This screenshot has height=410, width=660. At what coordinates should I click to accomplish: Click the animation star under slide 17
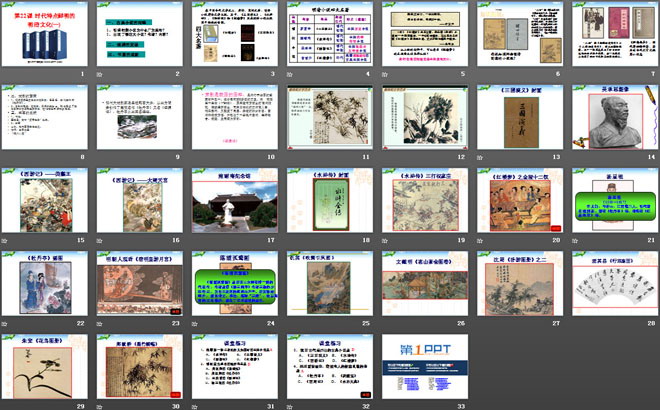pyautogui.click(x=194, y=240)
